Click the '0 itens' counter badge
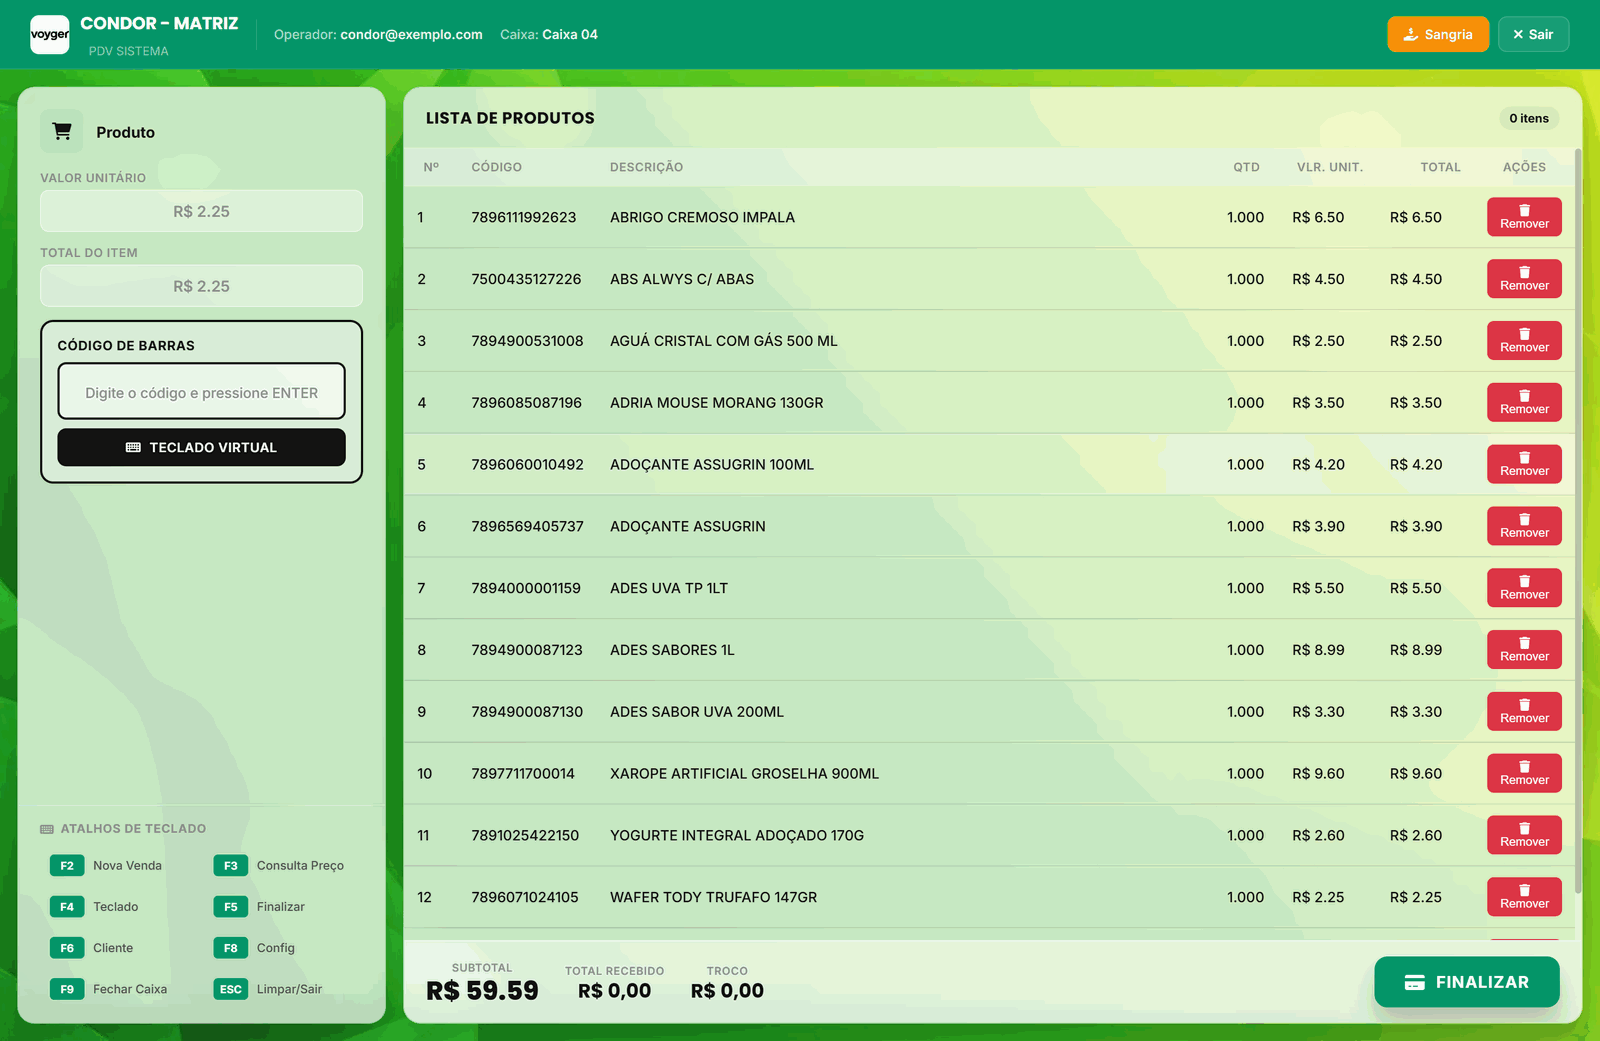Image resolution: width=1600 pixels, height=1041 pixels. (1528, 118)
